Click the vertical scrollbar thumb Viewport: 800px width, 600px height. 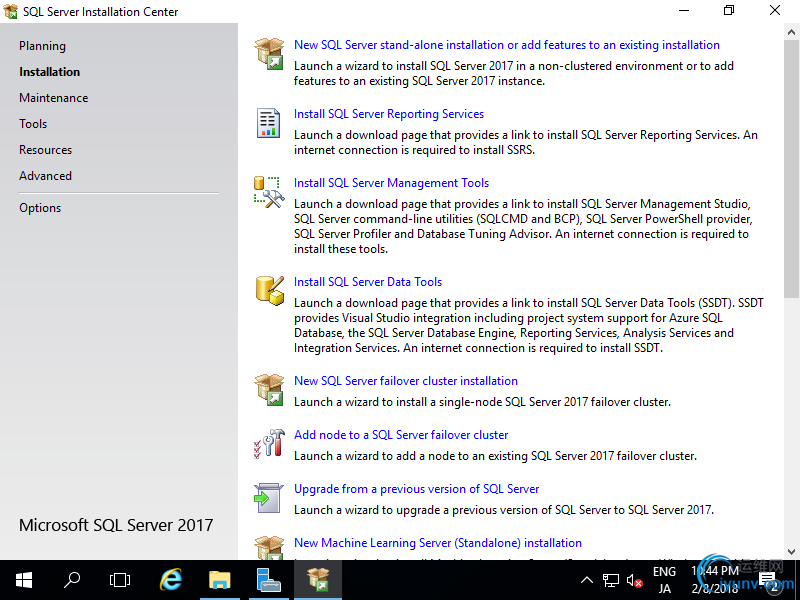(791, 169)
